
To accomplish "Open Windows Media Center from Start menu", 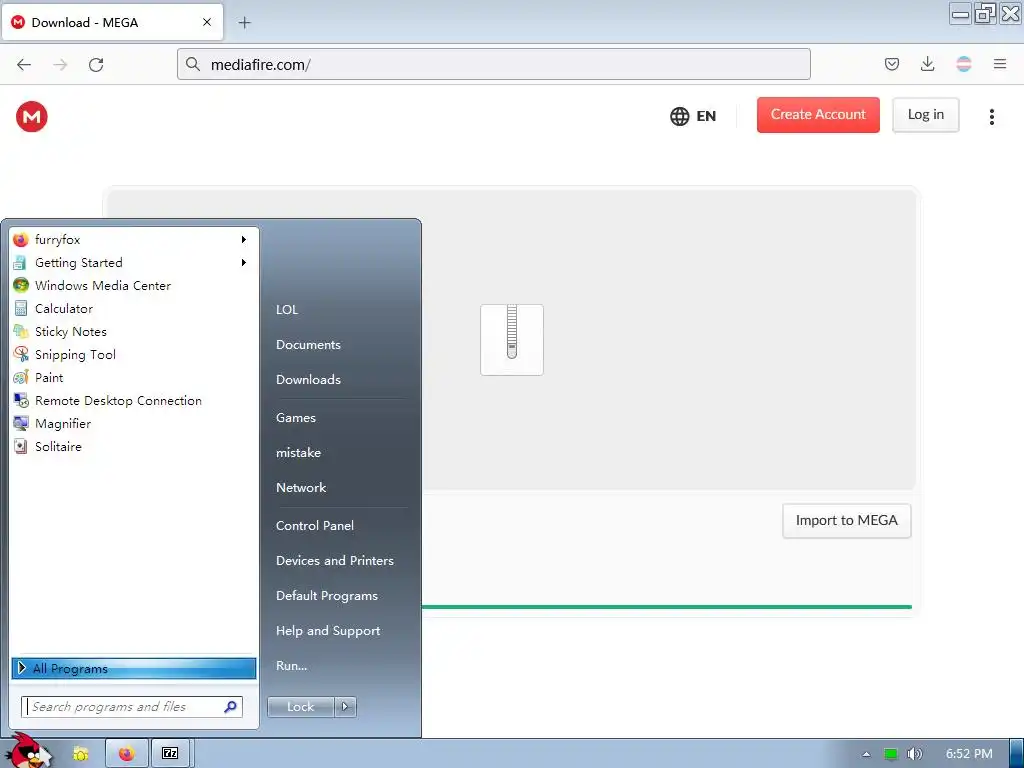I will pos(134,285).
